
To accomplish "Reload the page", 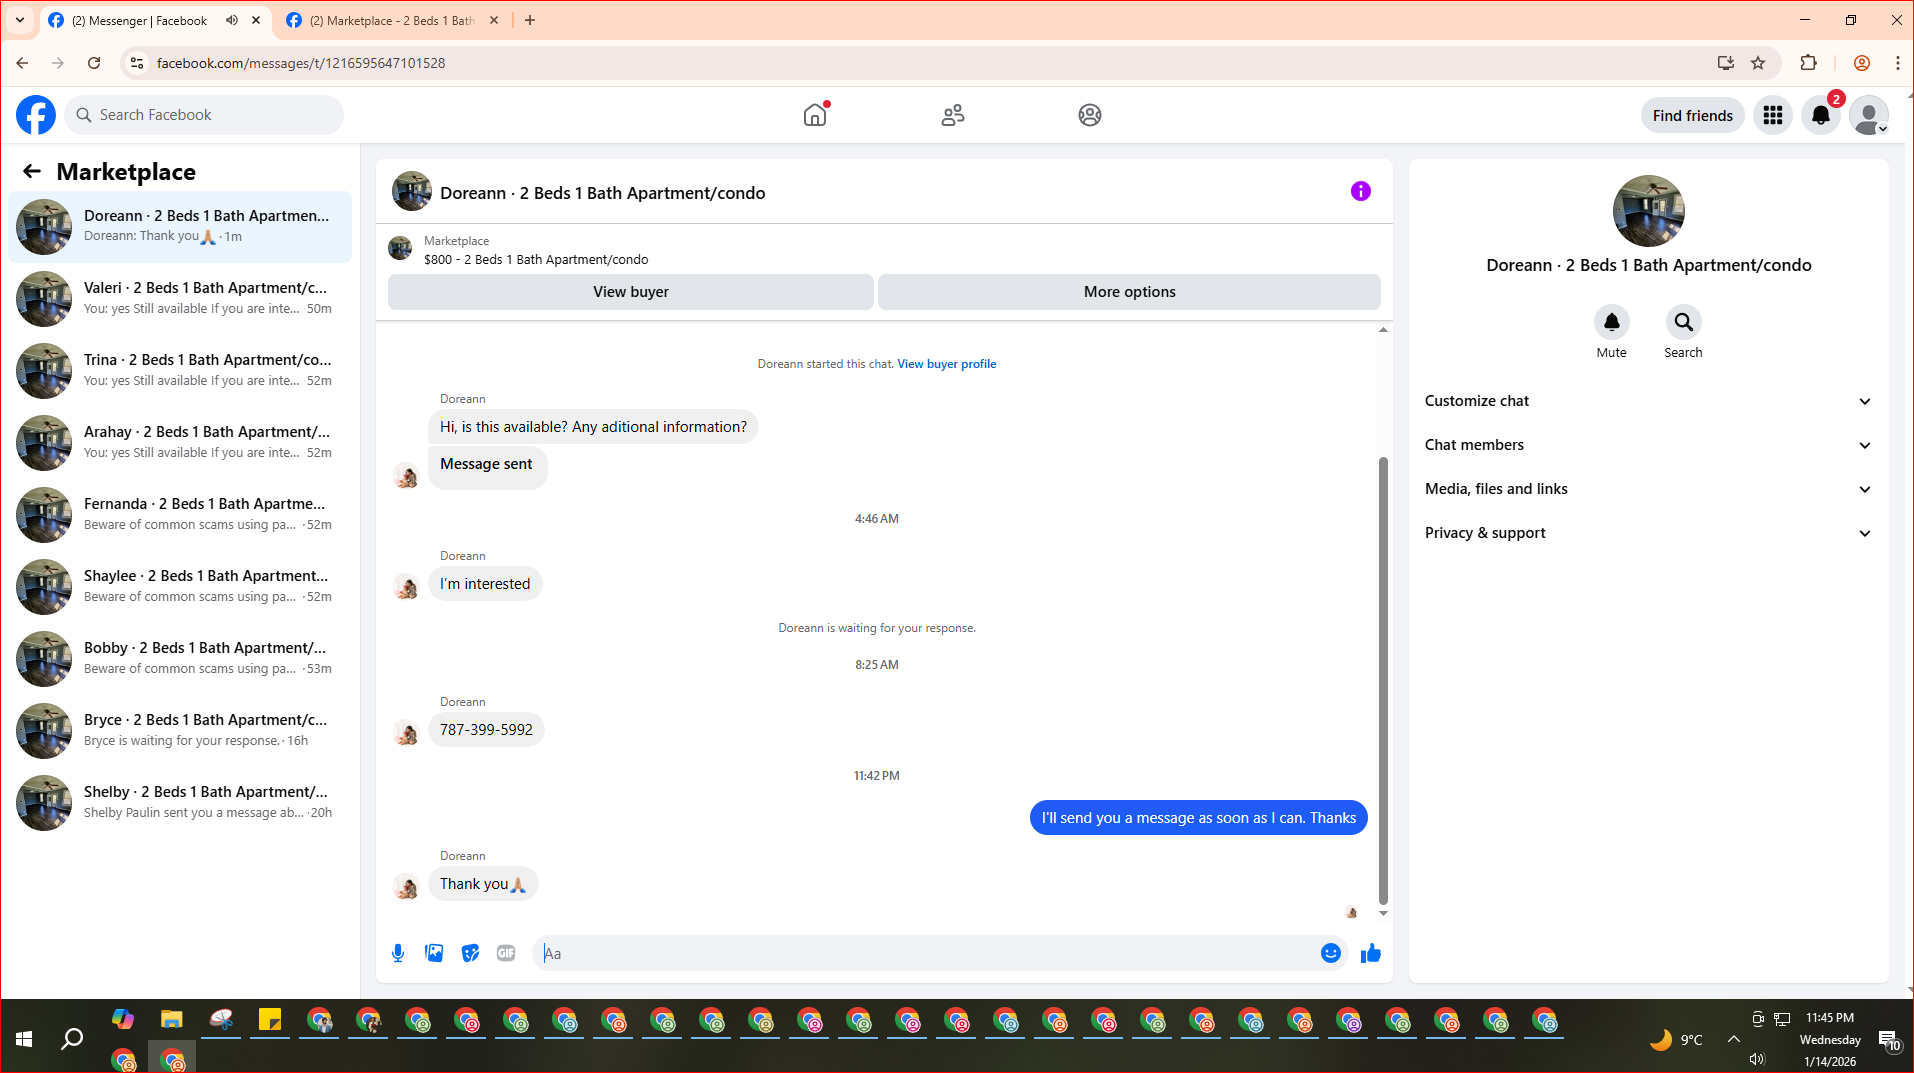I will pyautogui.click(x=94, y=63).
